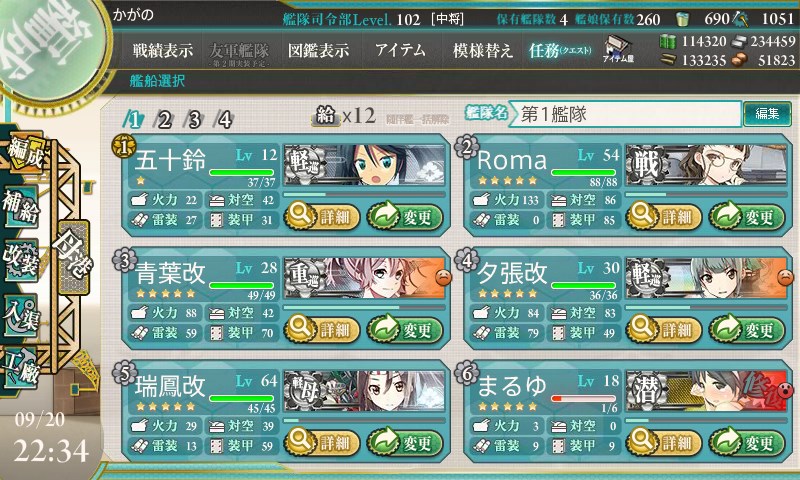This screenshot has height=480, width=800.
Task: Switch to fleet tab 2
Action: [x=164, y=120]
